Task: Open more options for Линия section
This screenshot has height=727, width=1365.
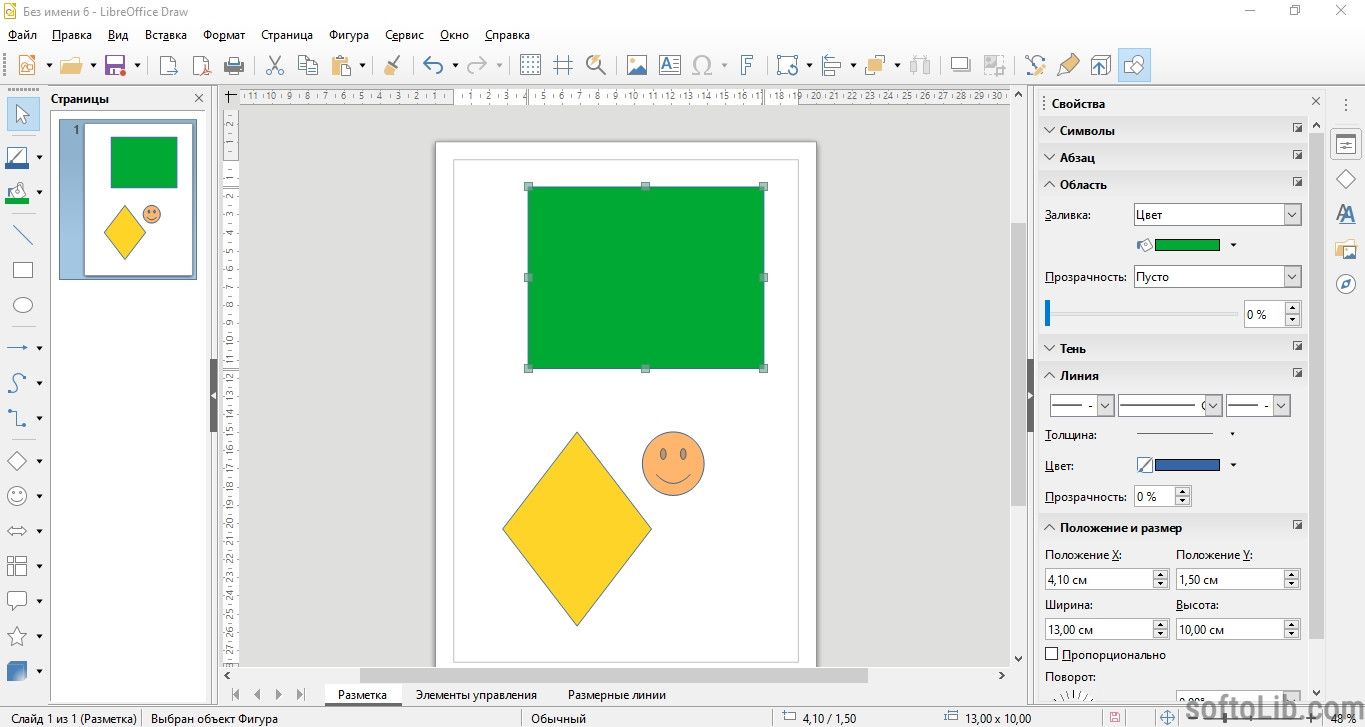Action: tap(1297, 374)
